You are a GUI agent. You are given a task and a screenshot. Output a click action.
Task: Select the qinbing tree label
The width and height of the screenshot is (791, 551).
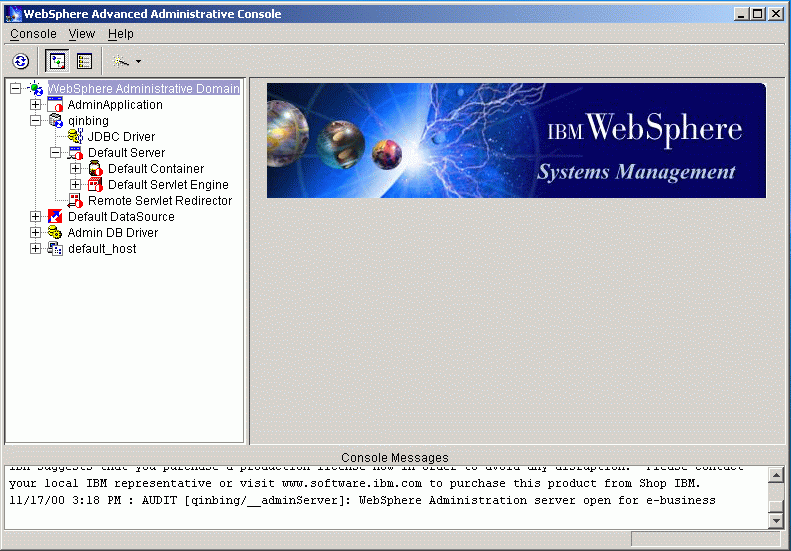tap(88, 121)
